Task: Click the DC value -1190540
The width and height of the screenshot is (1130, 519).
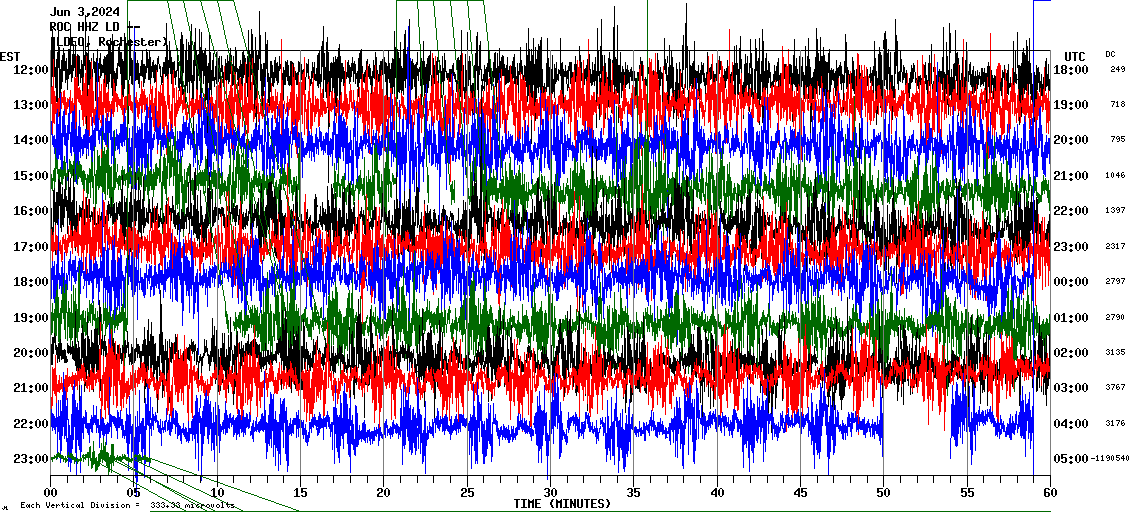Action: pos(1108,459)
